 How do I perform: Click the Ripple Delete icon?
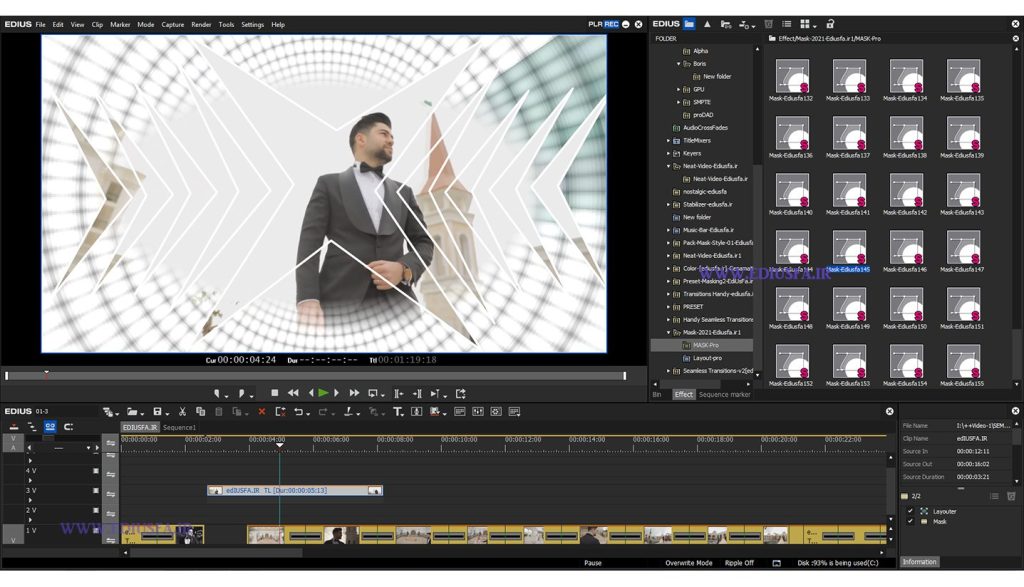coord(280,411)
